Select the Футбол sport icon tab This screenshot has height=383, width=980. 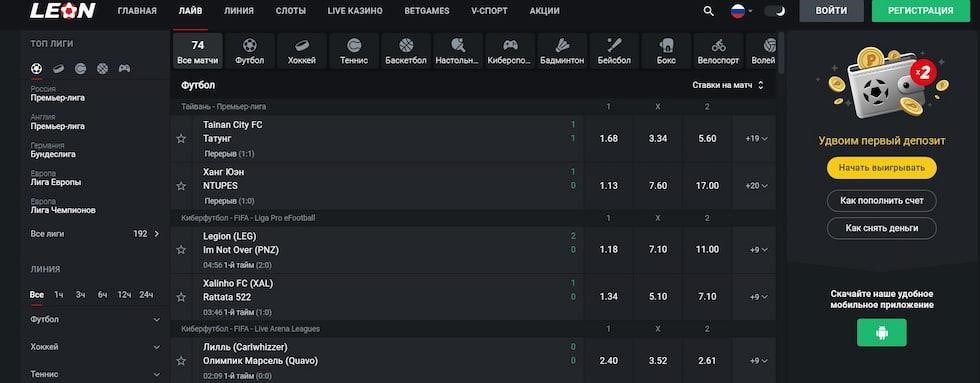click(x=249, y=51)
